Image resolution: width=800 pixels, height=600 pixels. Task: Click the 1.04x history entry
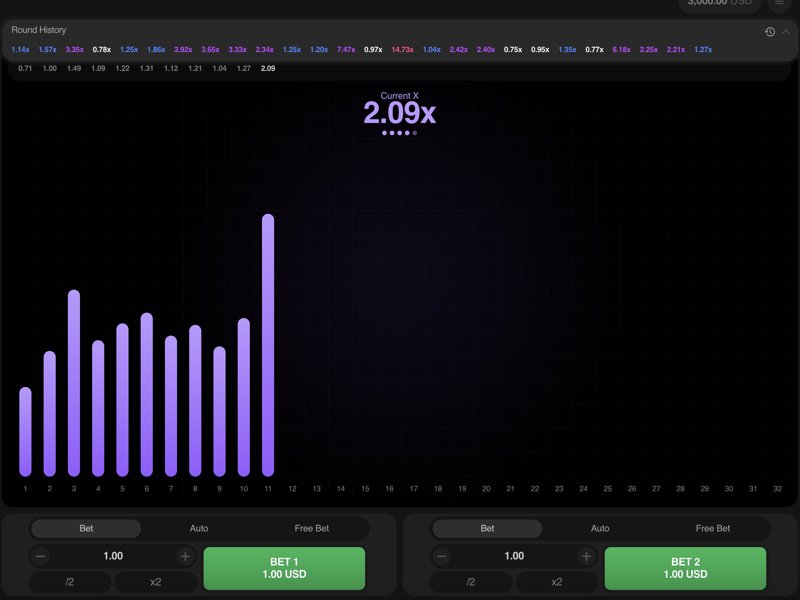tap(432, 49)
